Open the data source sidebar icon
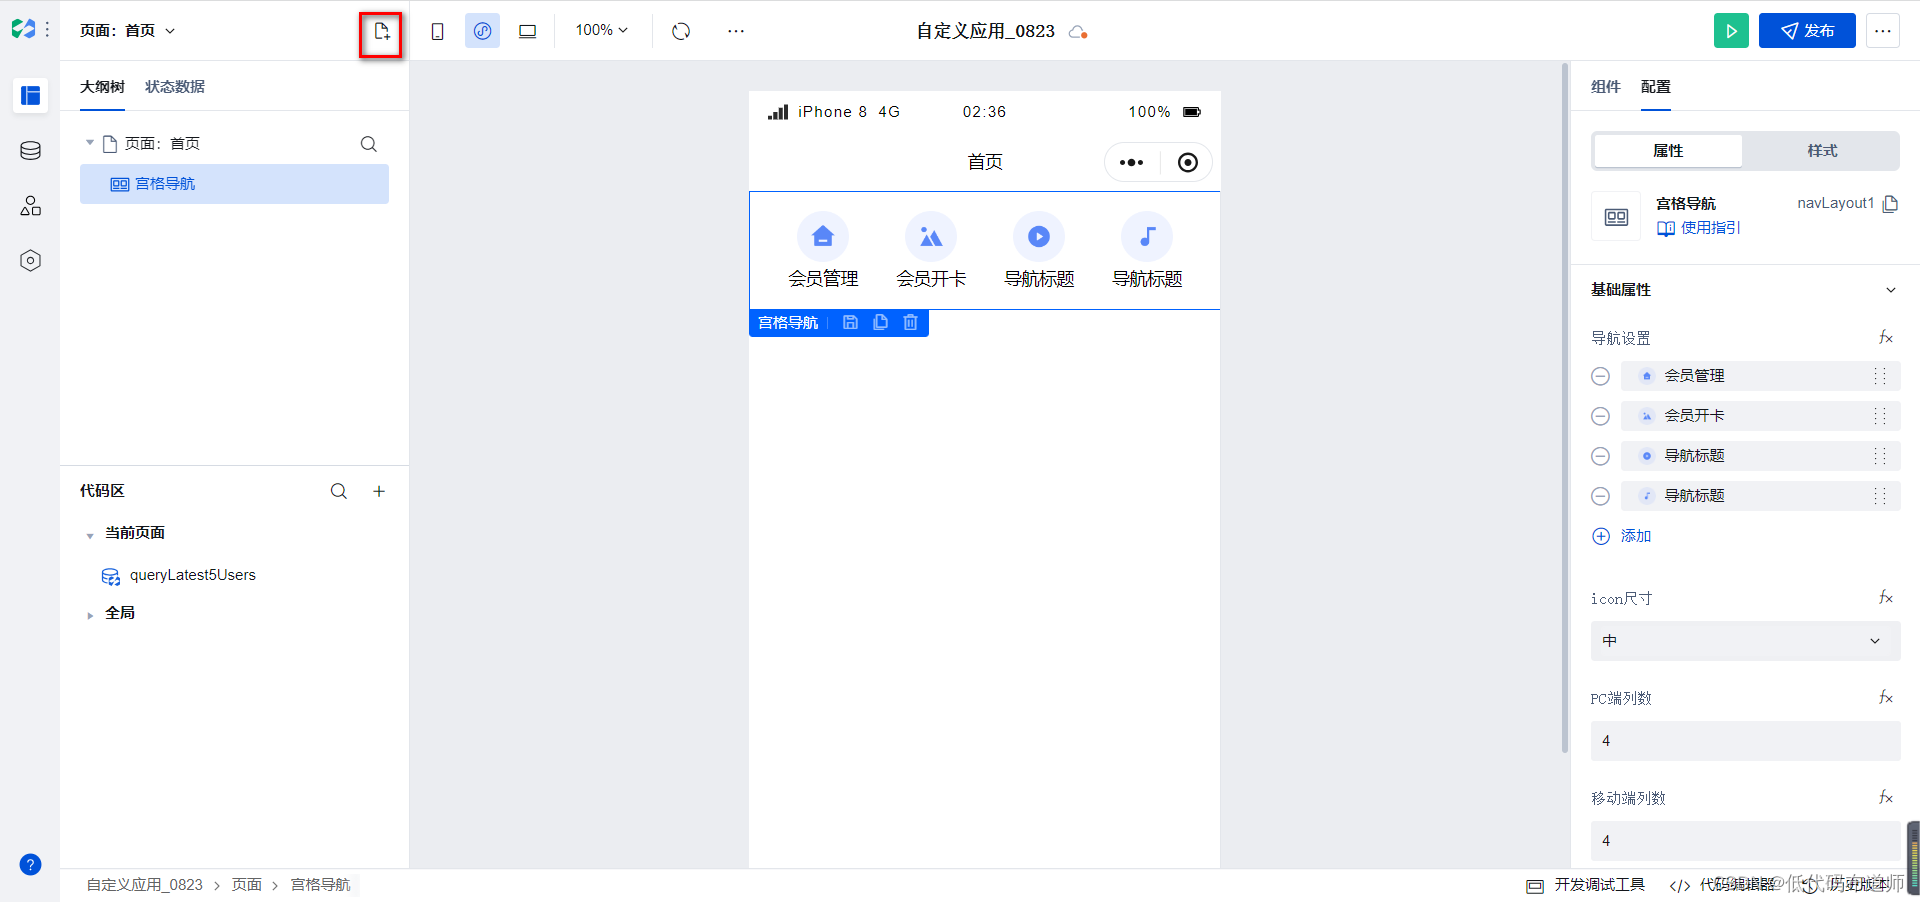The image size is (1920, 902). click(x=30, y=151)
